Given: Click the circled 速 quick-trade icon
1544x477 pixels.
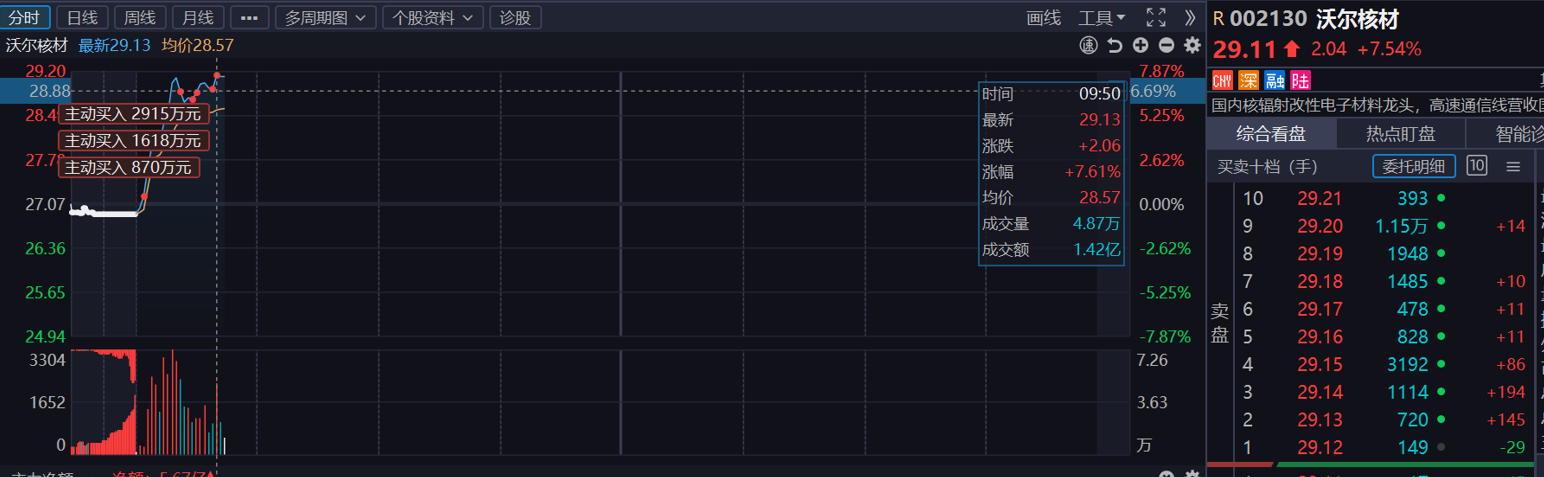Looking at the screenshot, I should pyautogui.click(x=1089, y=45).
